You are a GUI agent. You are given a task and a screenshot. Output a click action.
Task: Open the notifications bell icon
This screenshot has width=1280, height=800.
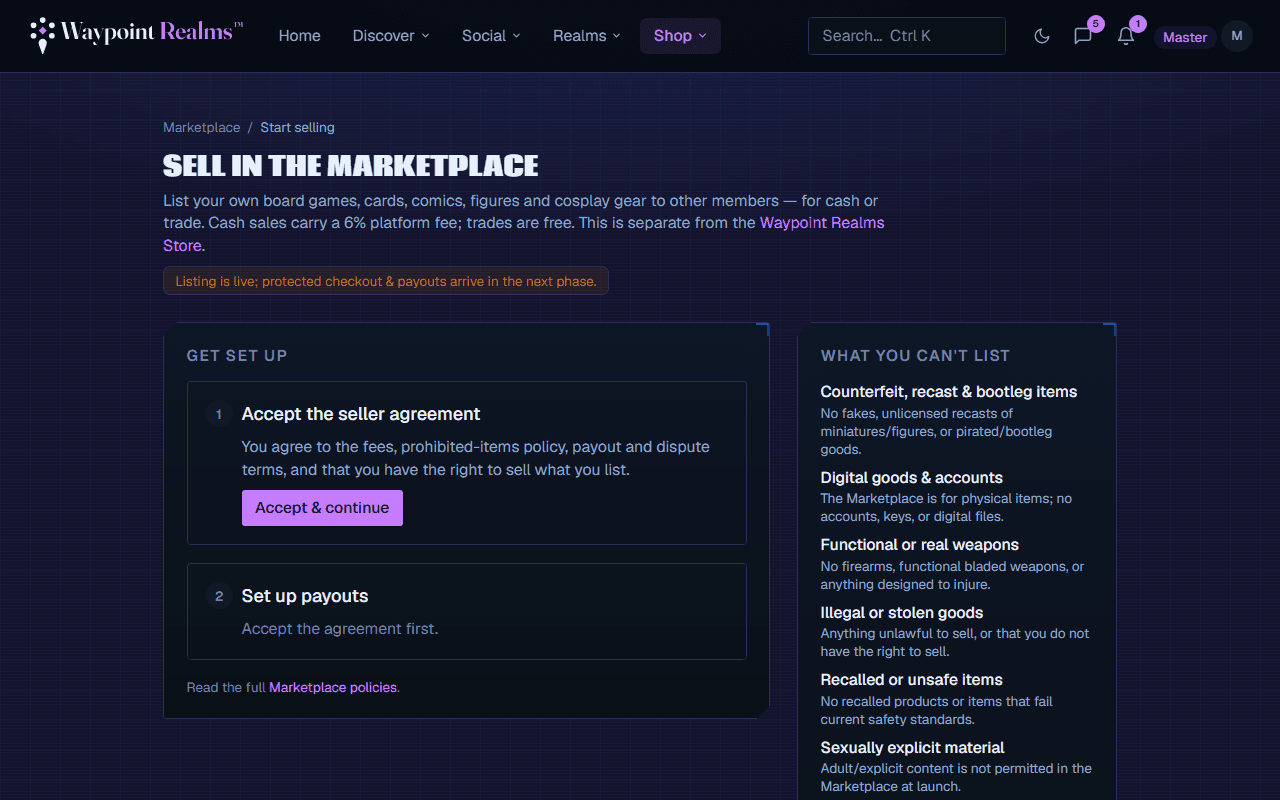tap(1126, 36)
